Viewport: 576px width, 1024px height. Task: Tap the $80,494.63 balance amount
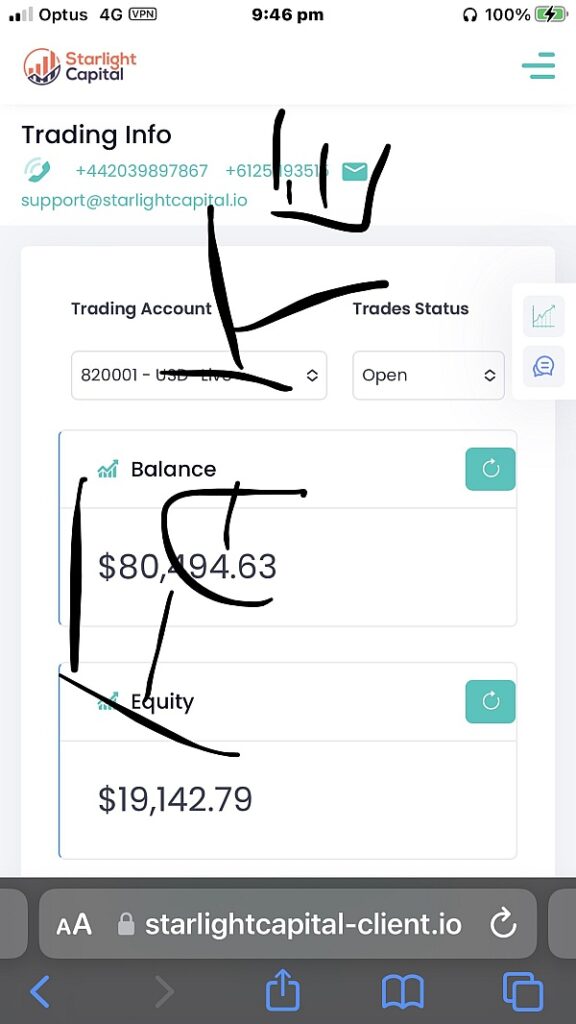click(187, 566)
